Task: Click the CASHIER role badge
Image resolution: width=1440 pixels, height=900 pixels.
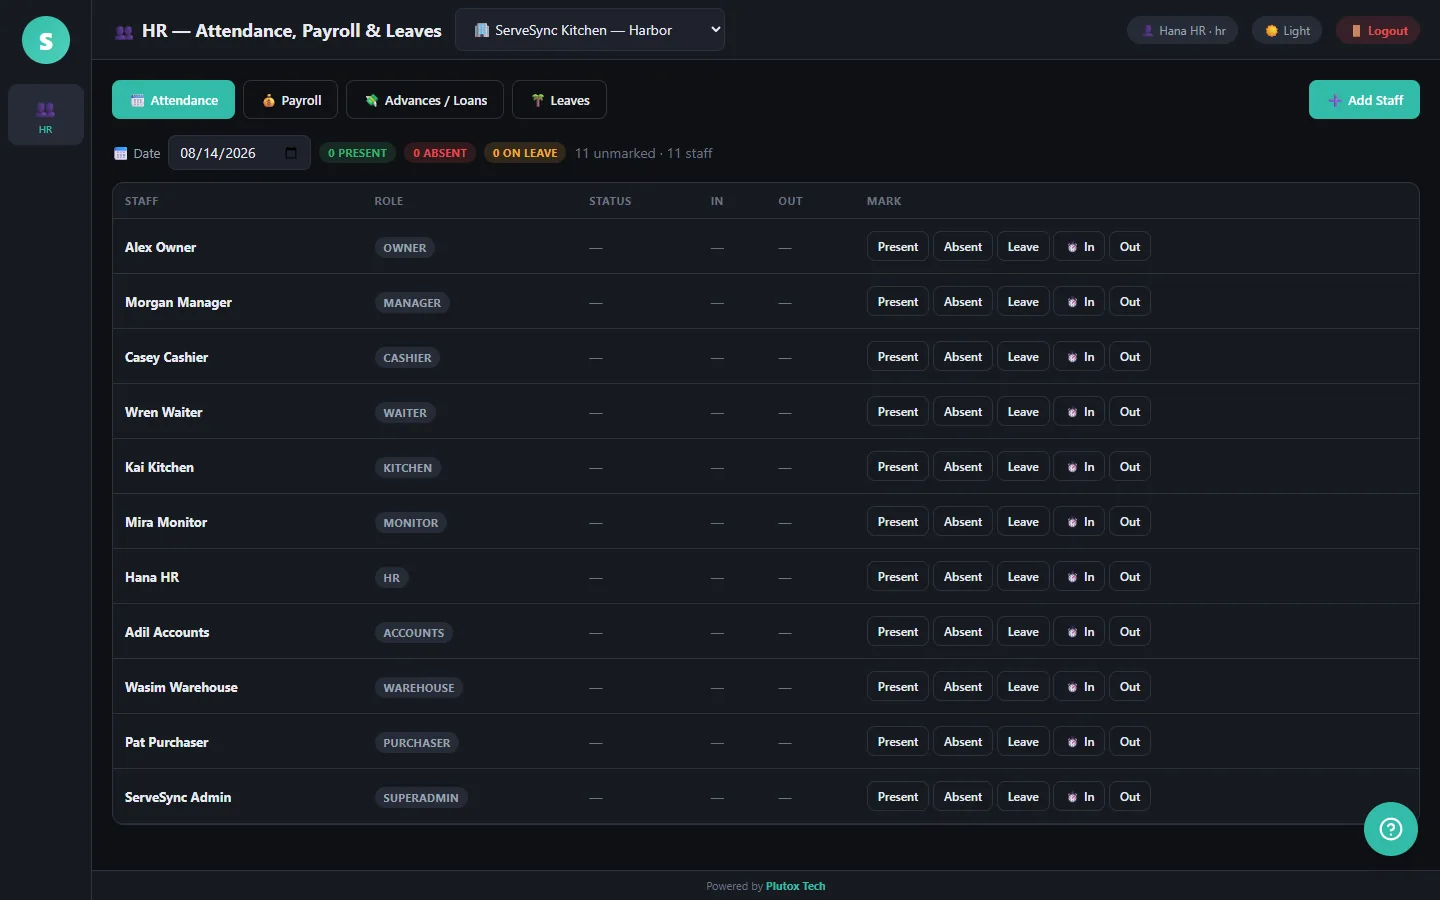Action: [407, 358]
